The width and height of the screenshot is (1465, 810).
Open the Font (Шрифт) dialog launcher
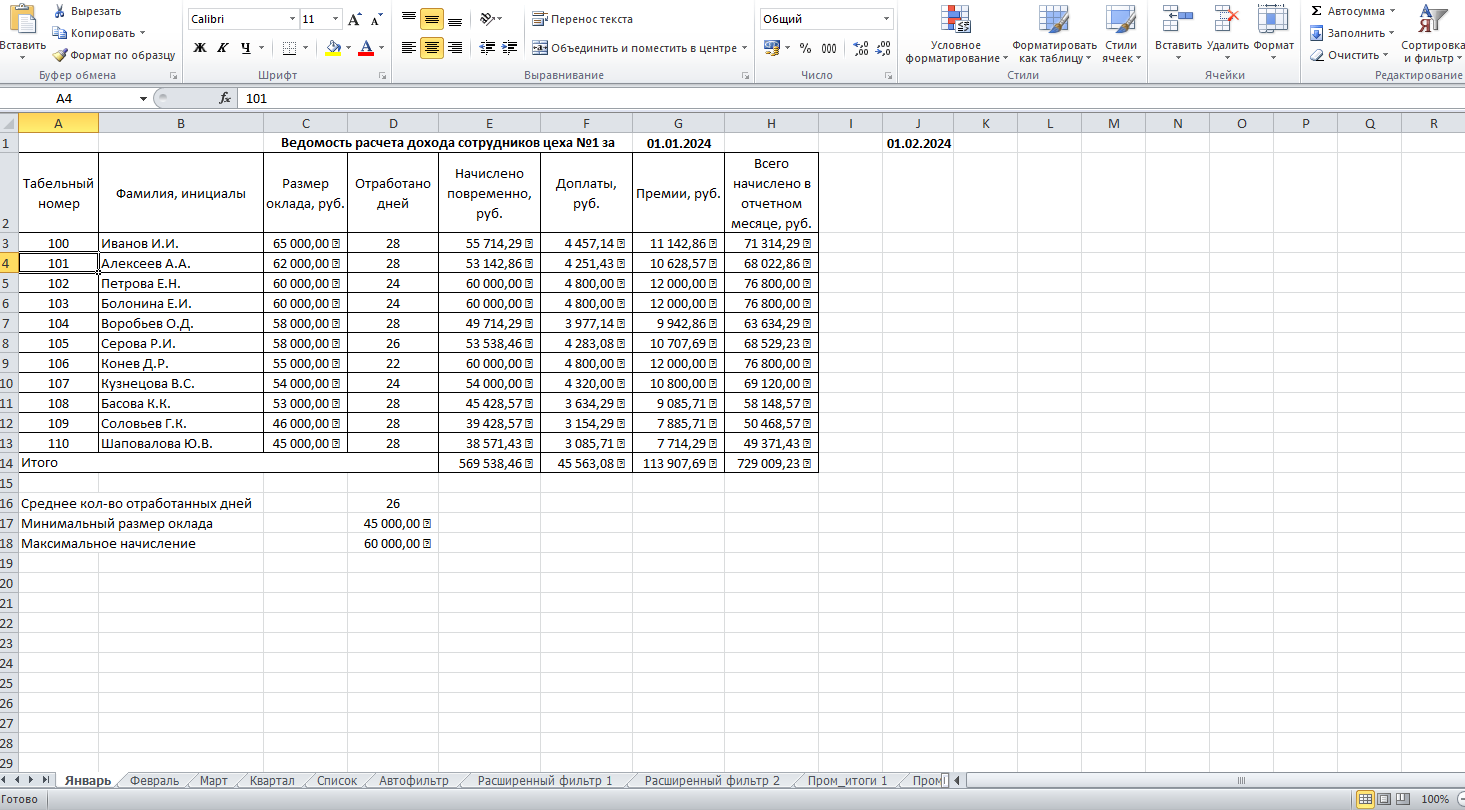point(382,76)
